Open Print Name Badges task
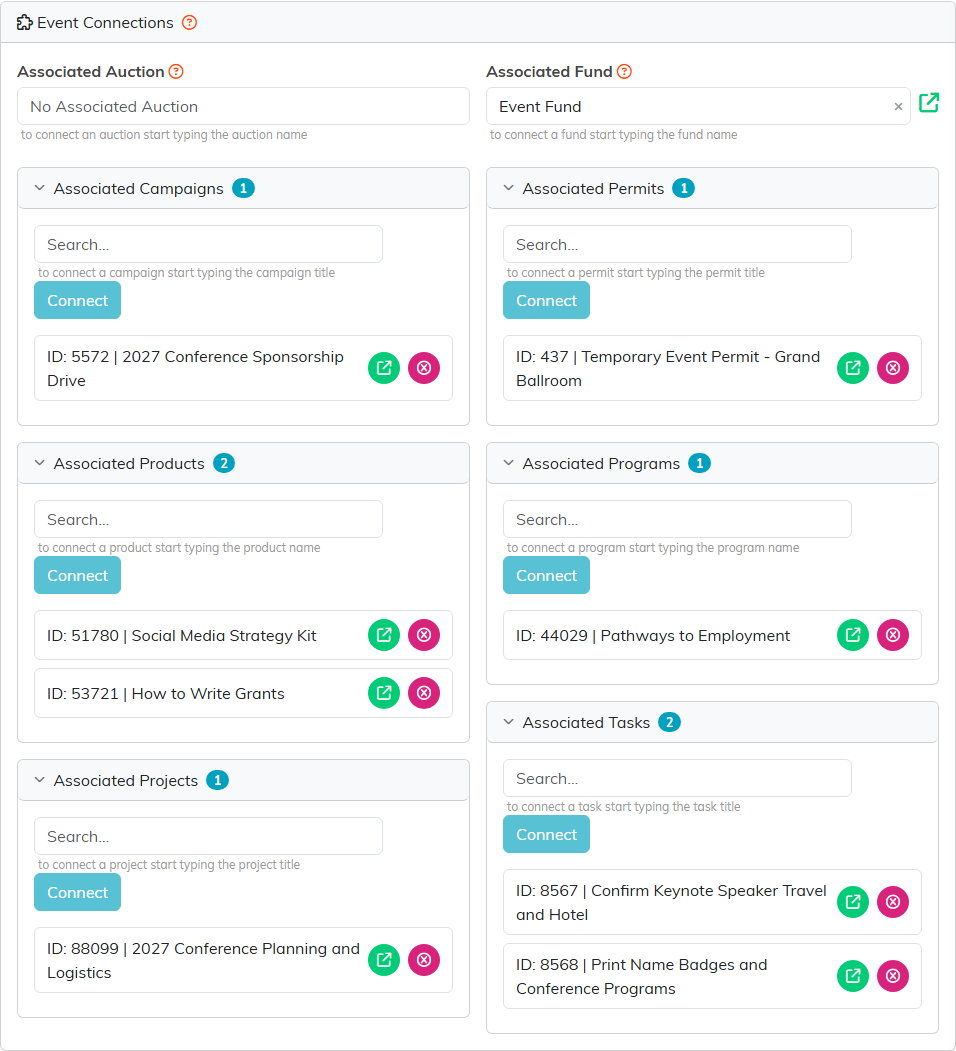956x1051 pixels. tap(853, 976)
